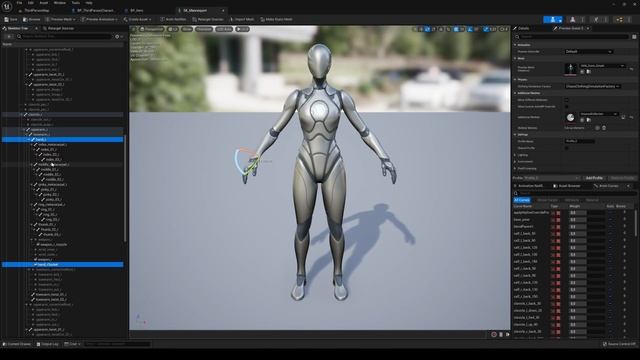Image resolution: width=640 pixels, height=360 pixels.
Task: Switch to the Asset Browser tab
Action: tap(567, 186)
